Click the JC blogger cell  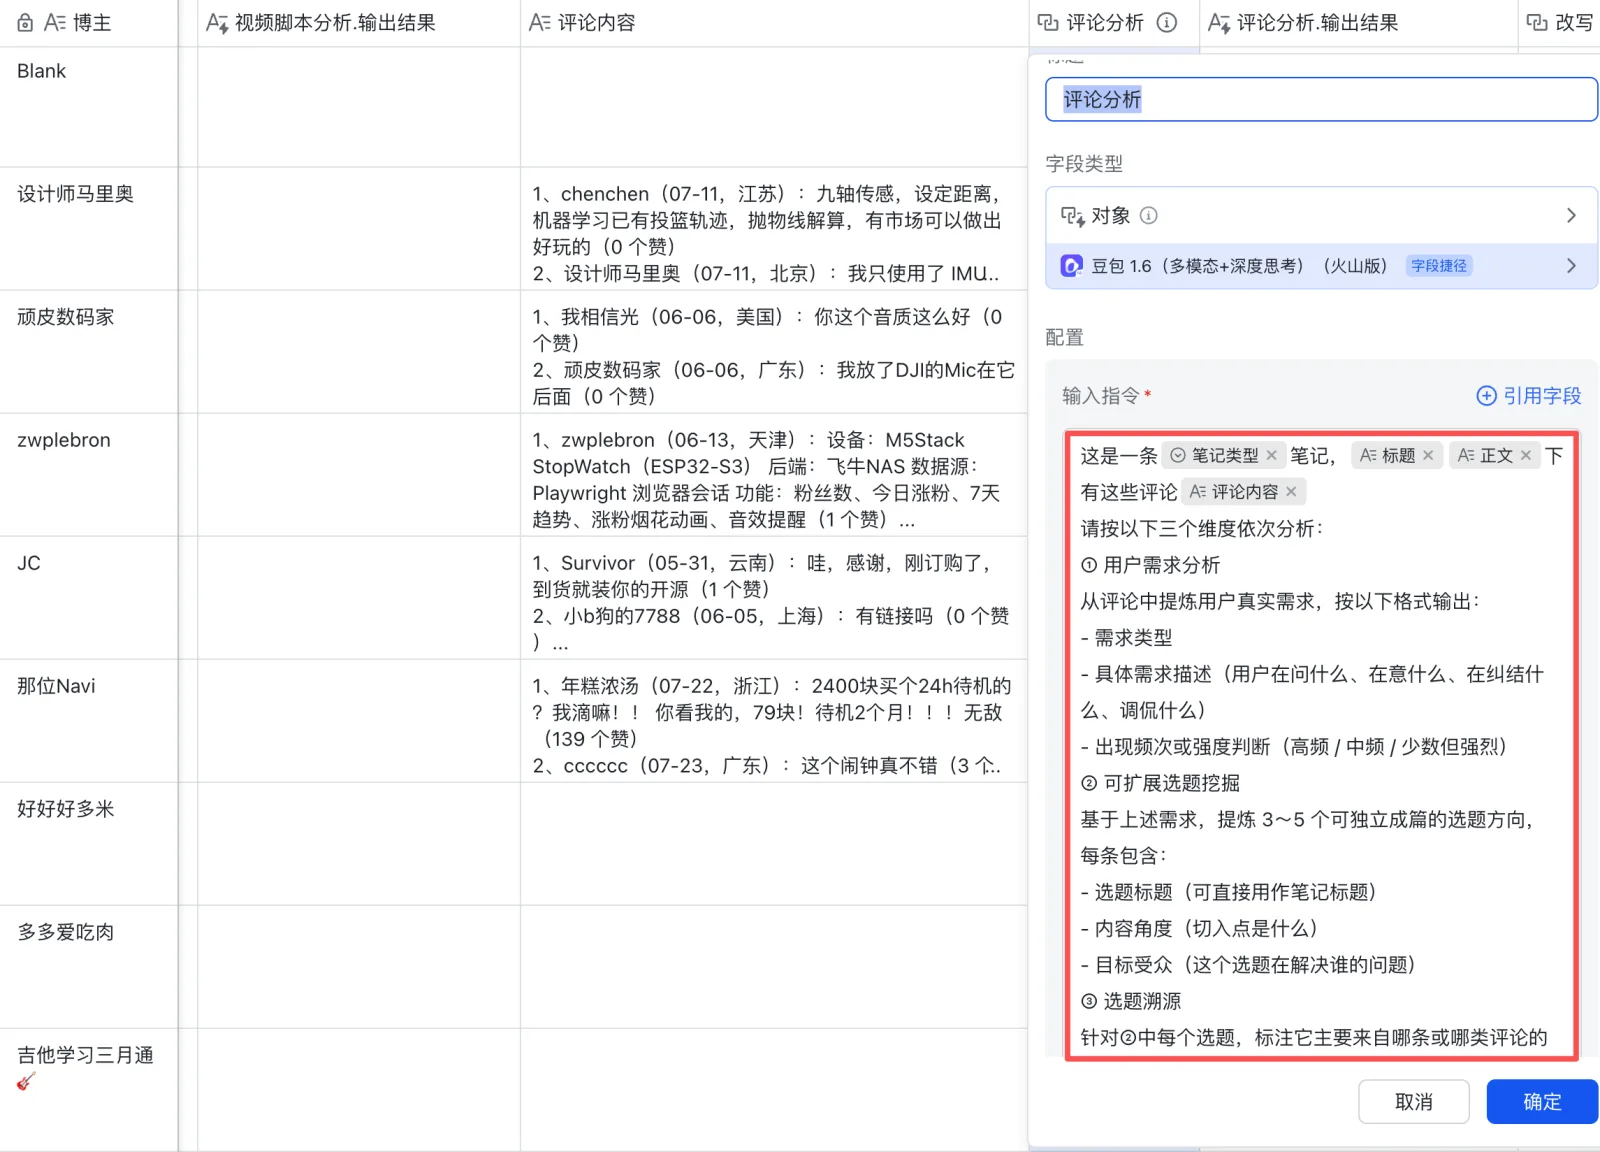[89, 597]
